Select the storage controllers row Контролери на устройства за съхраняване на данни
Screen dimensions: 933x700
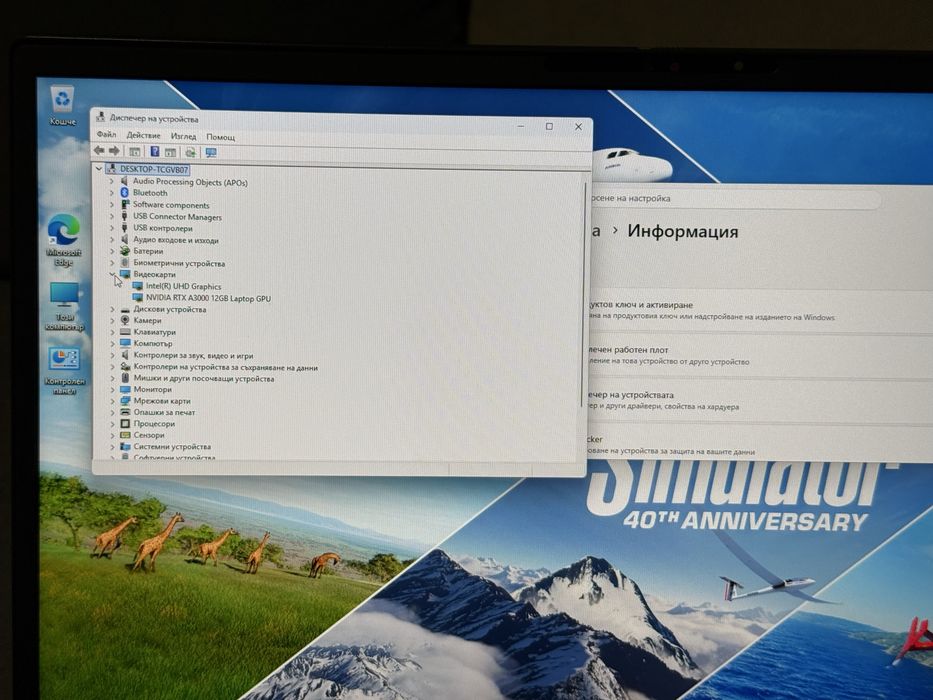coord(226,367)
